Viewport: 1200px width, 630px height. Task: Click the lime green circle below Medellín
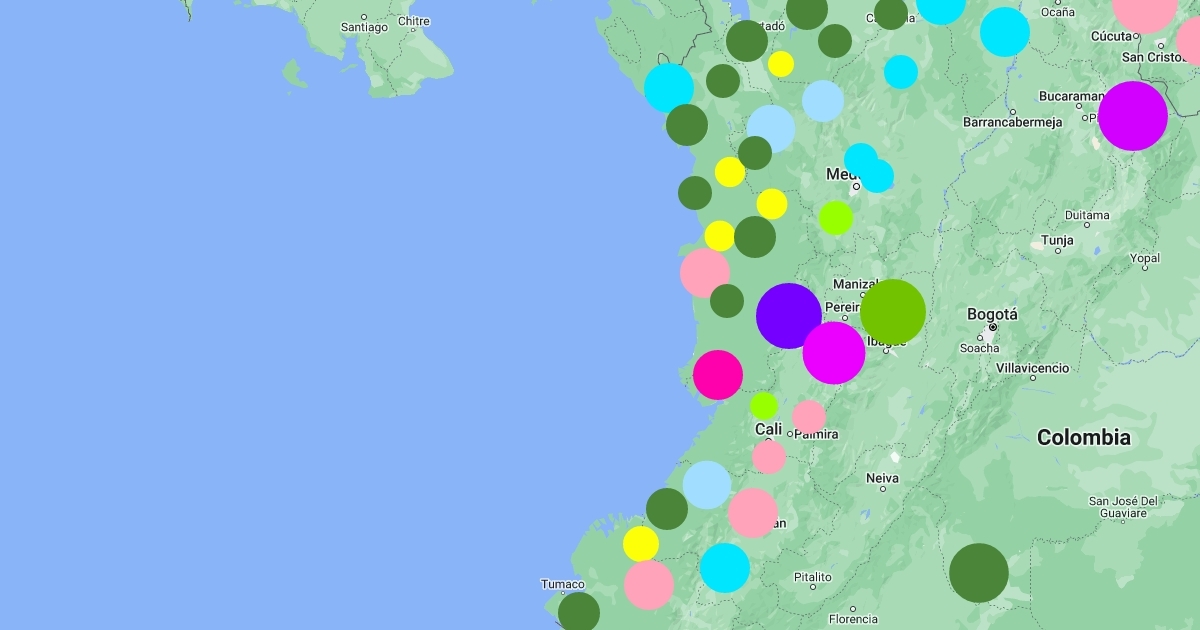[x=836, y=217]
